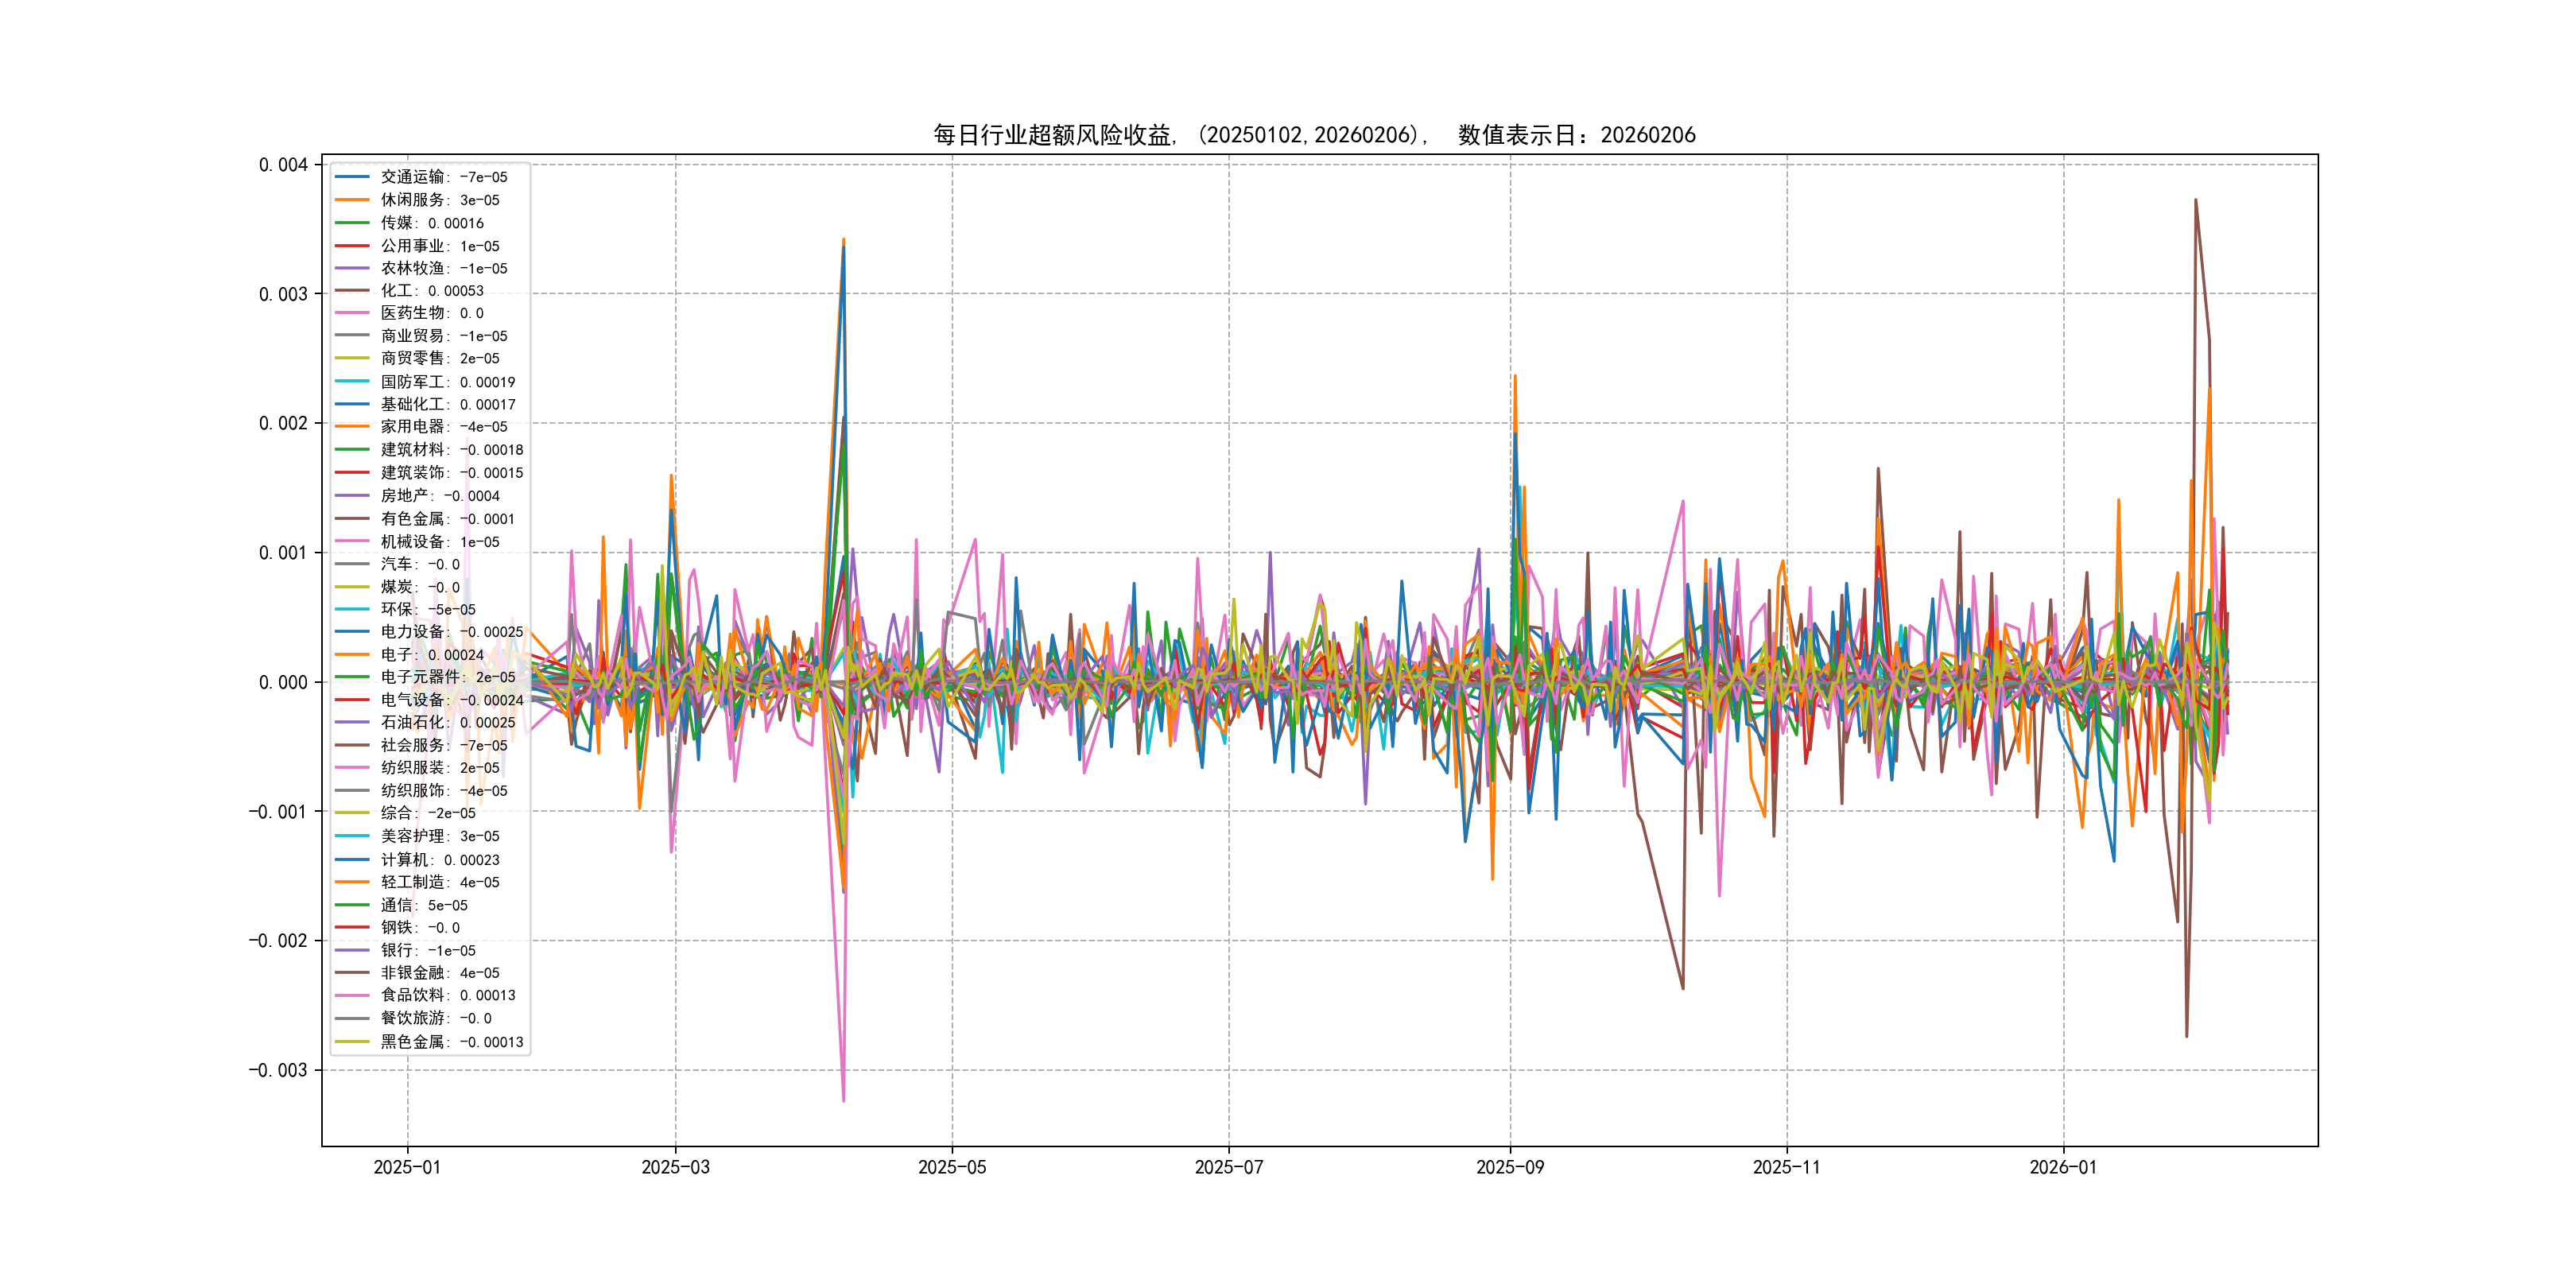
Task: Click the 2025-09 x-axis tick label
Action: click(1509, 1167)
